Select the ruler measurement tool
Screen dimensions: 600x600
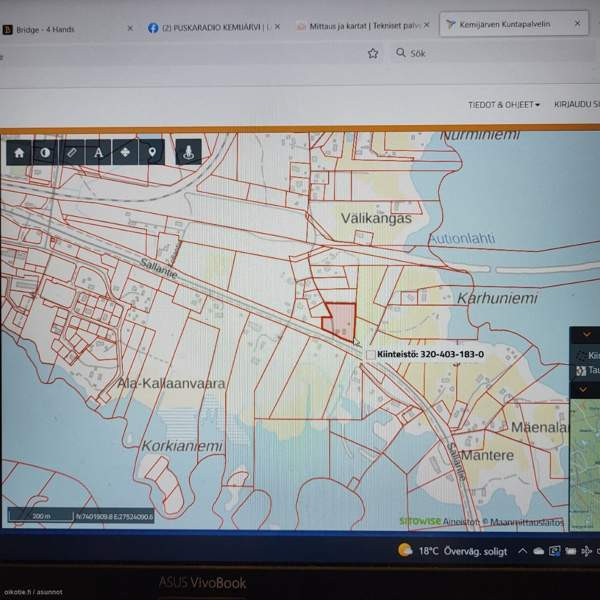(72, 153)
